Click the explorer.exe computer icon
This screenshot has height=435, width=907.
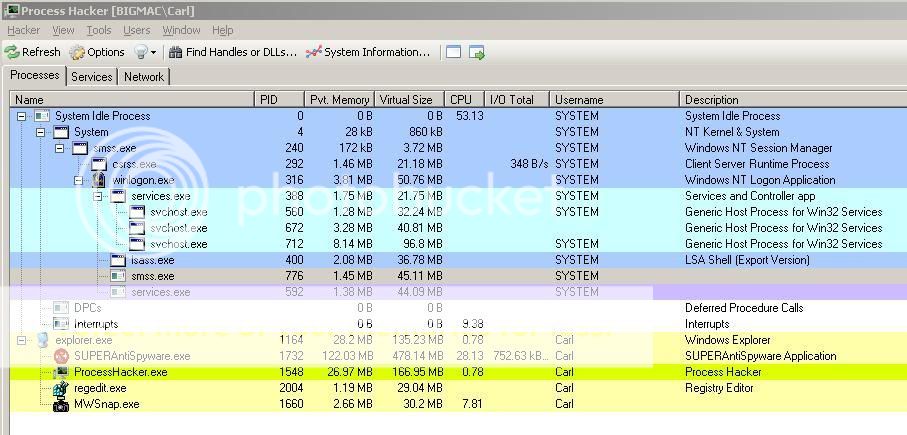tap(42, 340)
